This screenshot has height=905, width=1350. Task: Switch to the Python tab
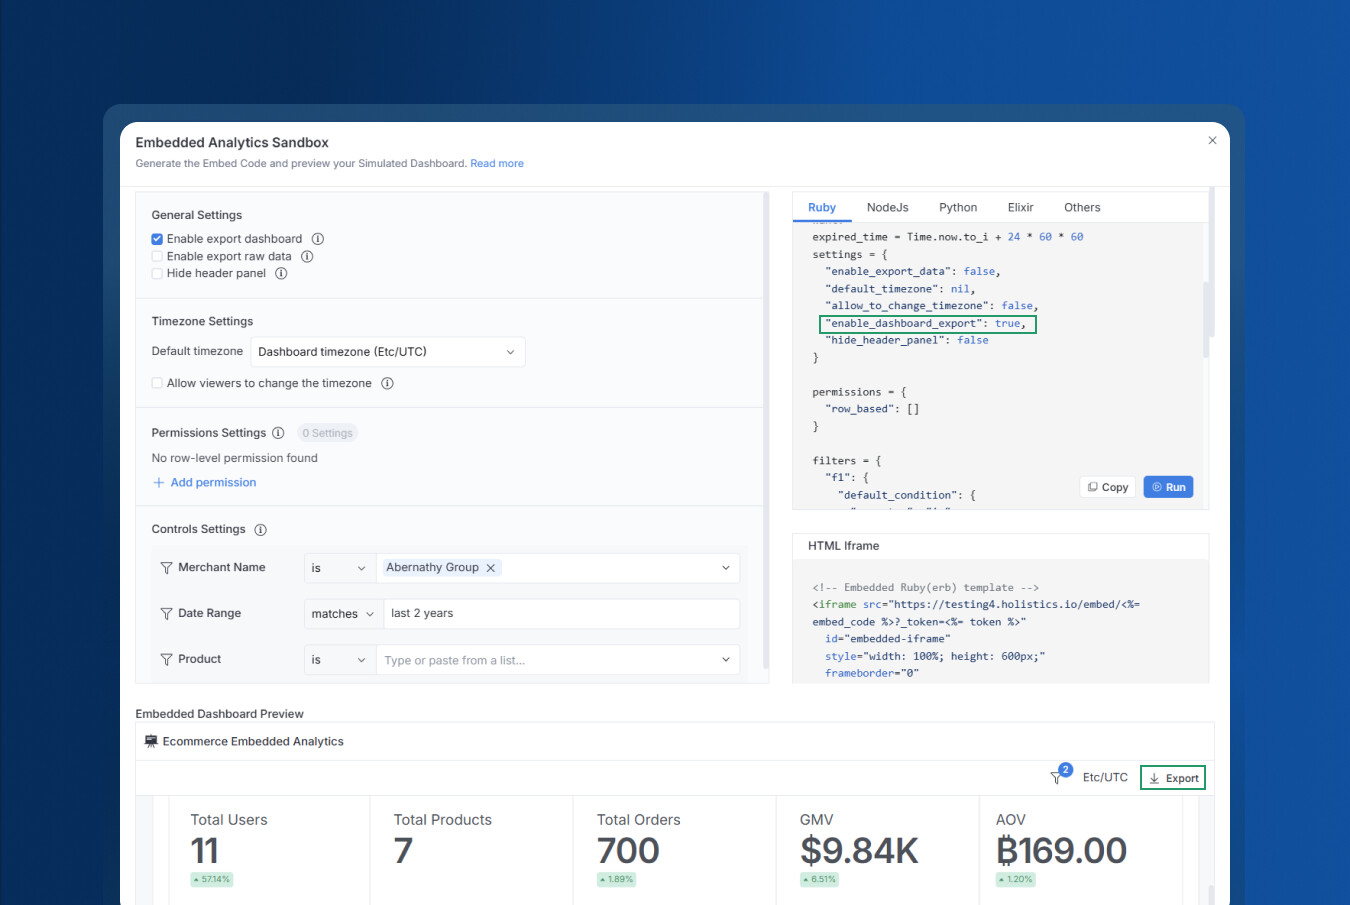tap(958, 208)
